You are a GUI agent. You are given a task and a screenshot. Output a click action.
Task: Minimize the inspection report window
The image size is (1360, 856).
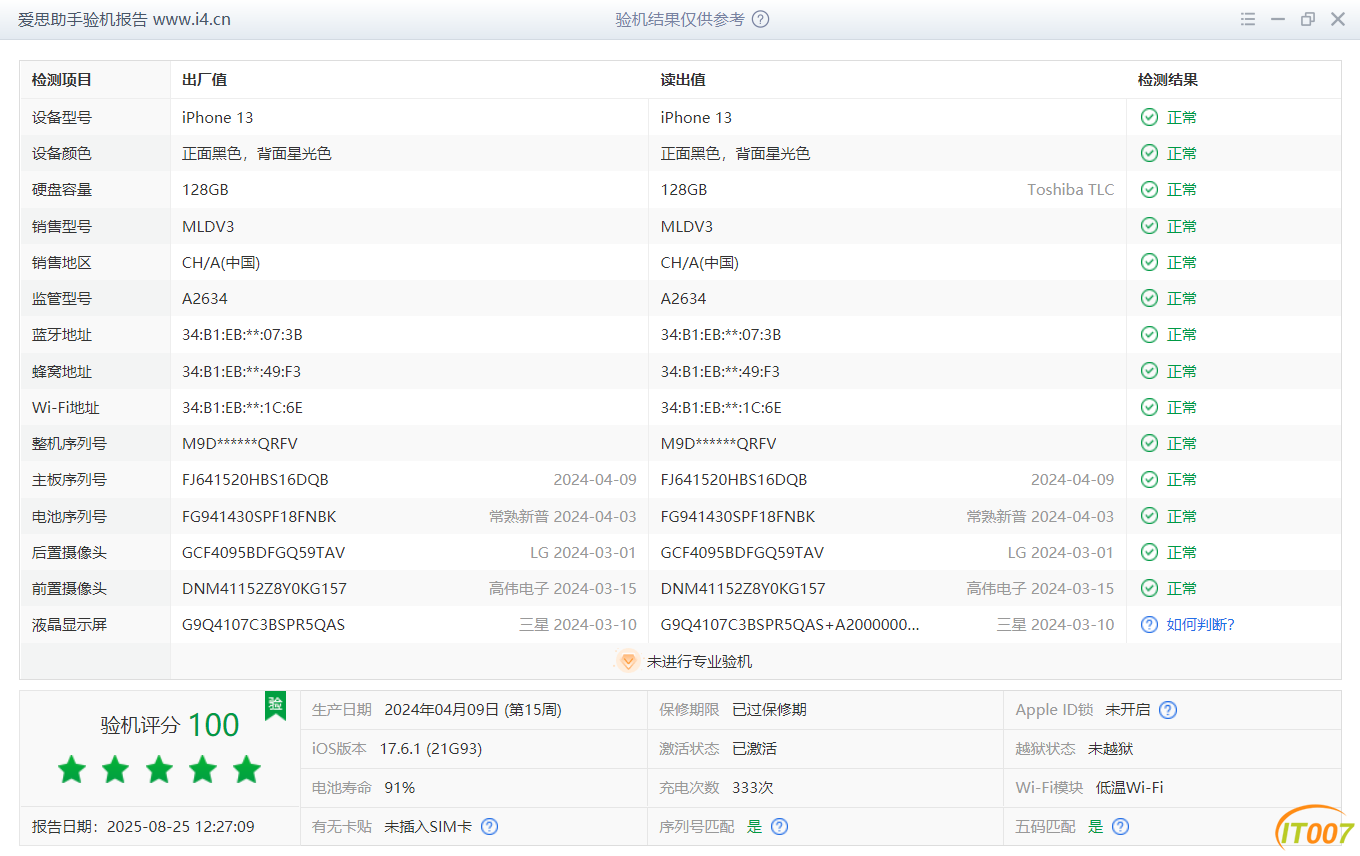1277,19
